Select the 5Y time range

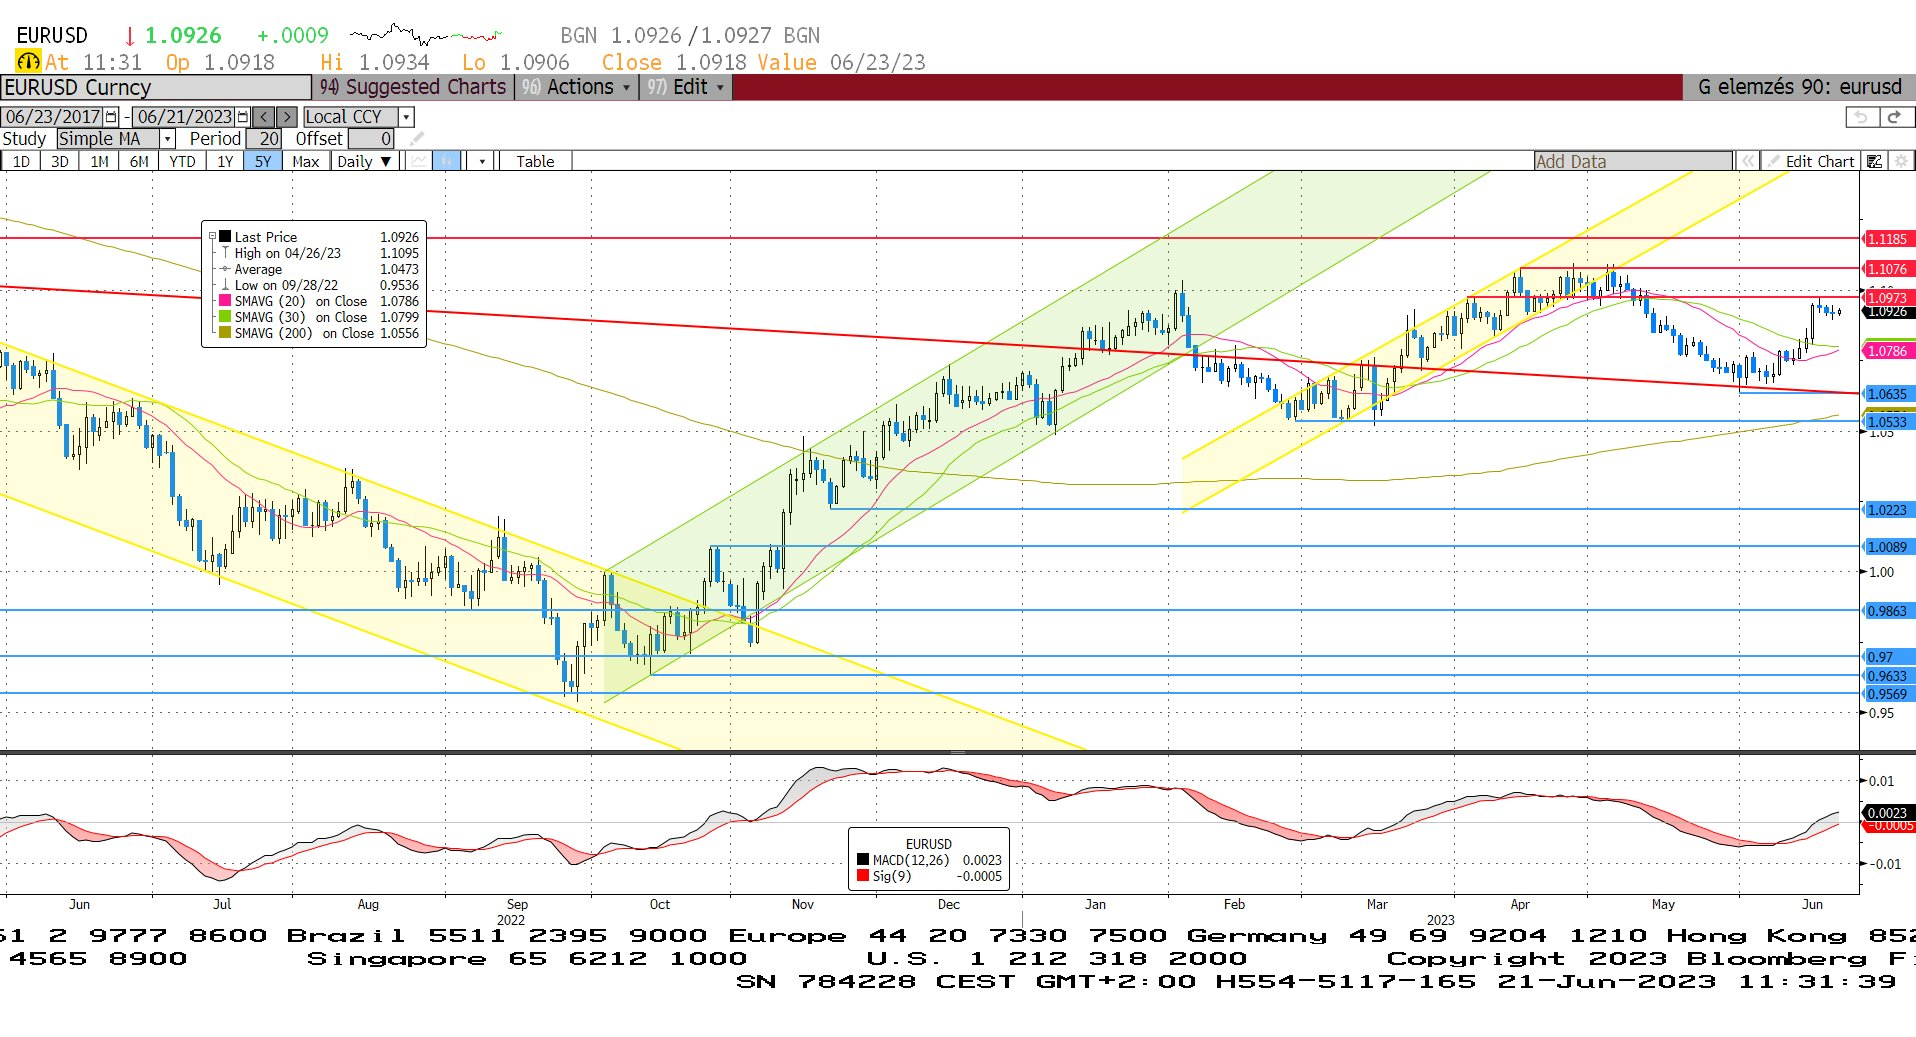(263, 161)
